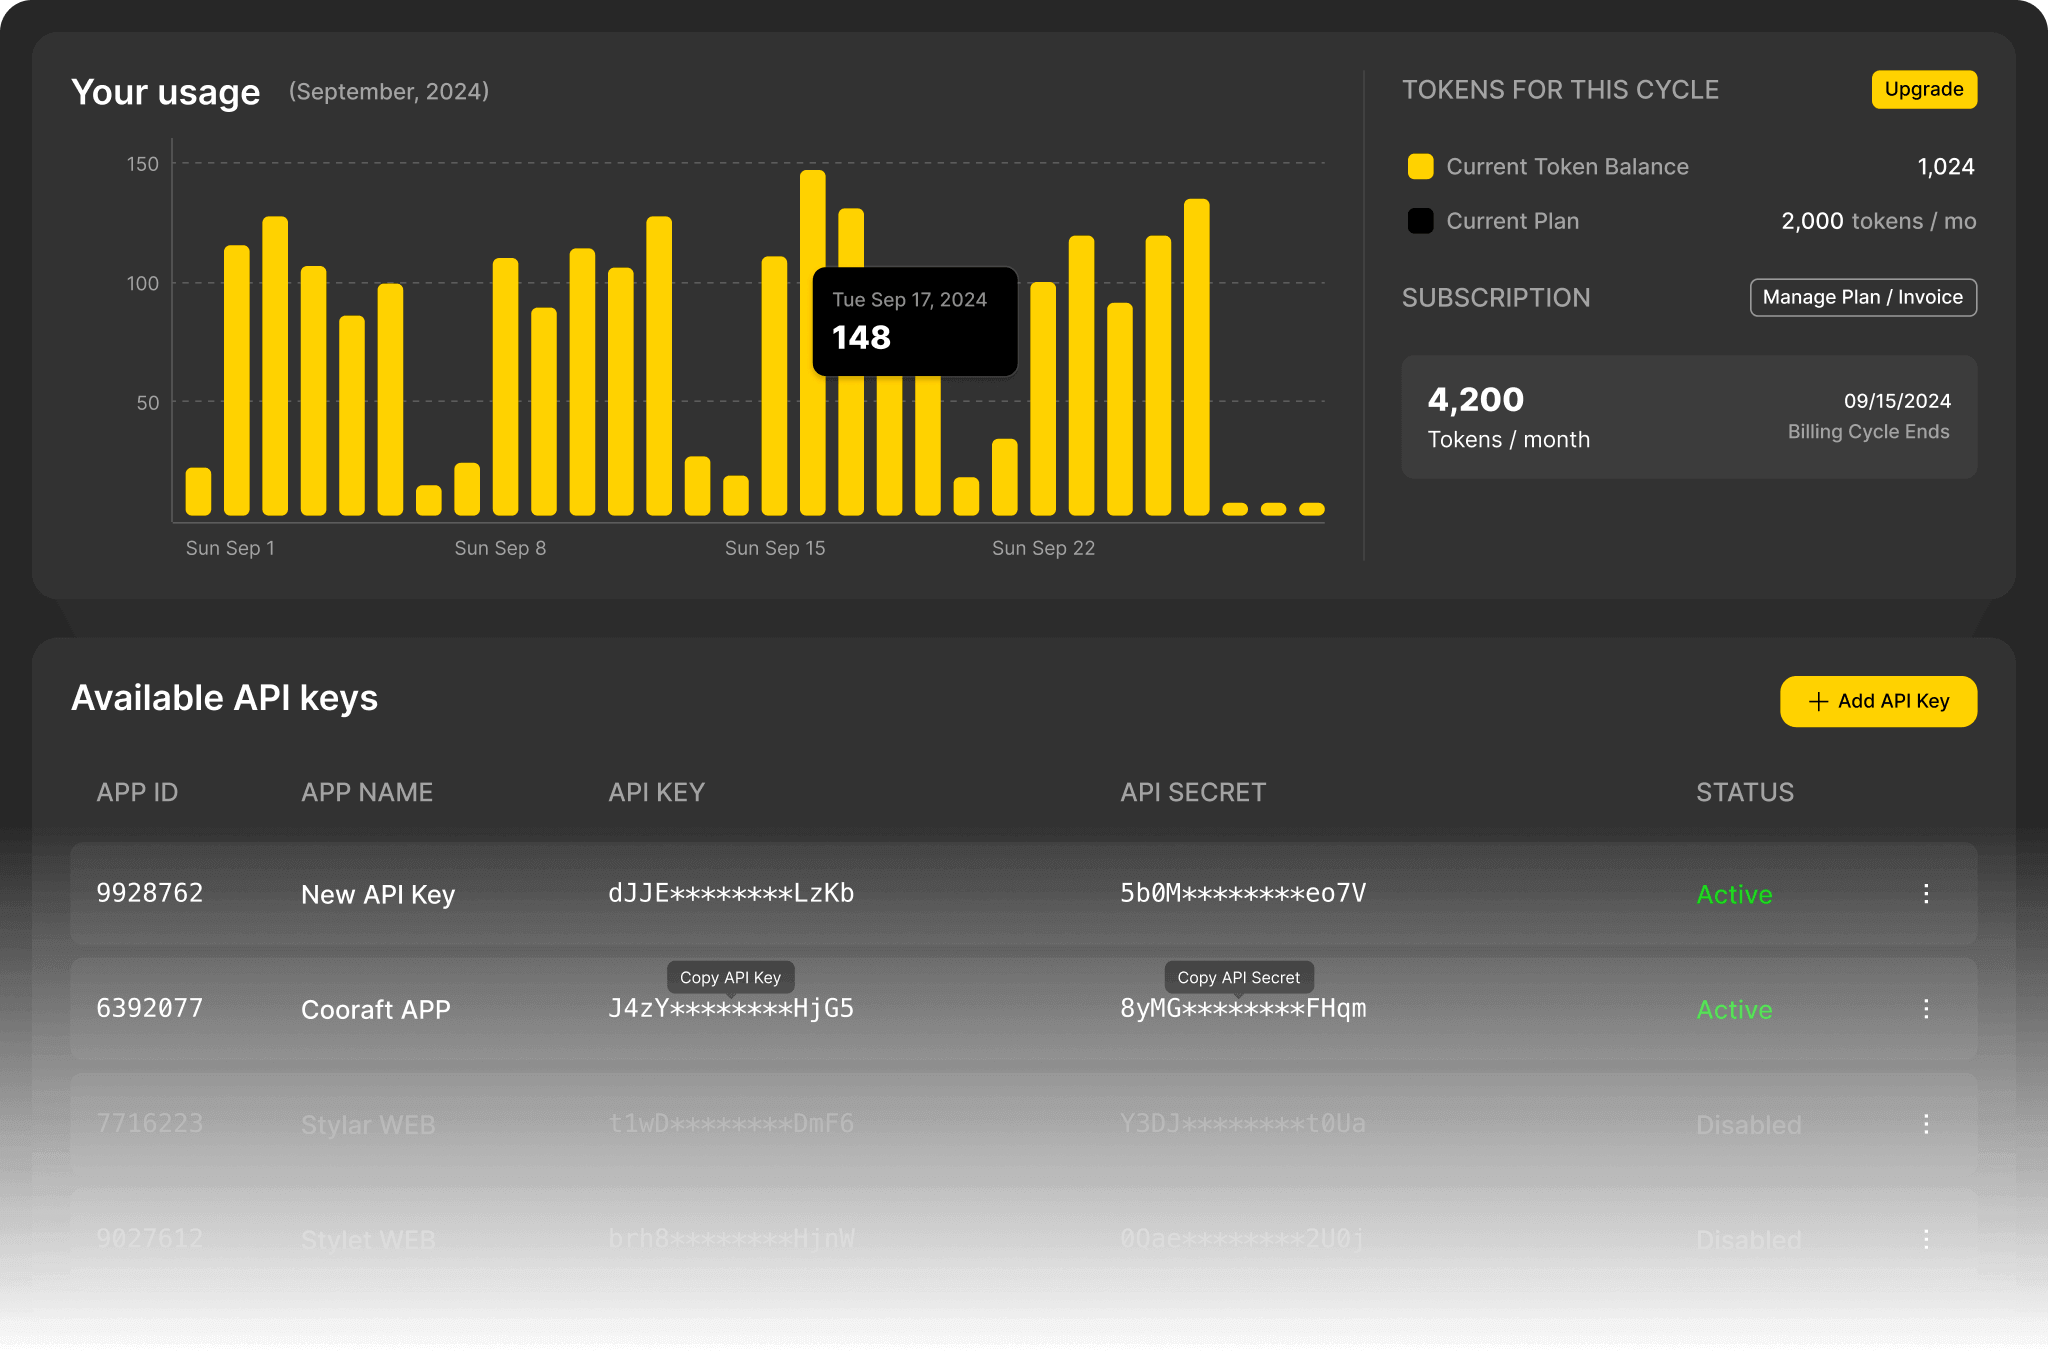
Task: Open the three-dot menu for Stylar WEB
Action: (1925, 1124)
